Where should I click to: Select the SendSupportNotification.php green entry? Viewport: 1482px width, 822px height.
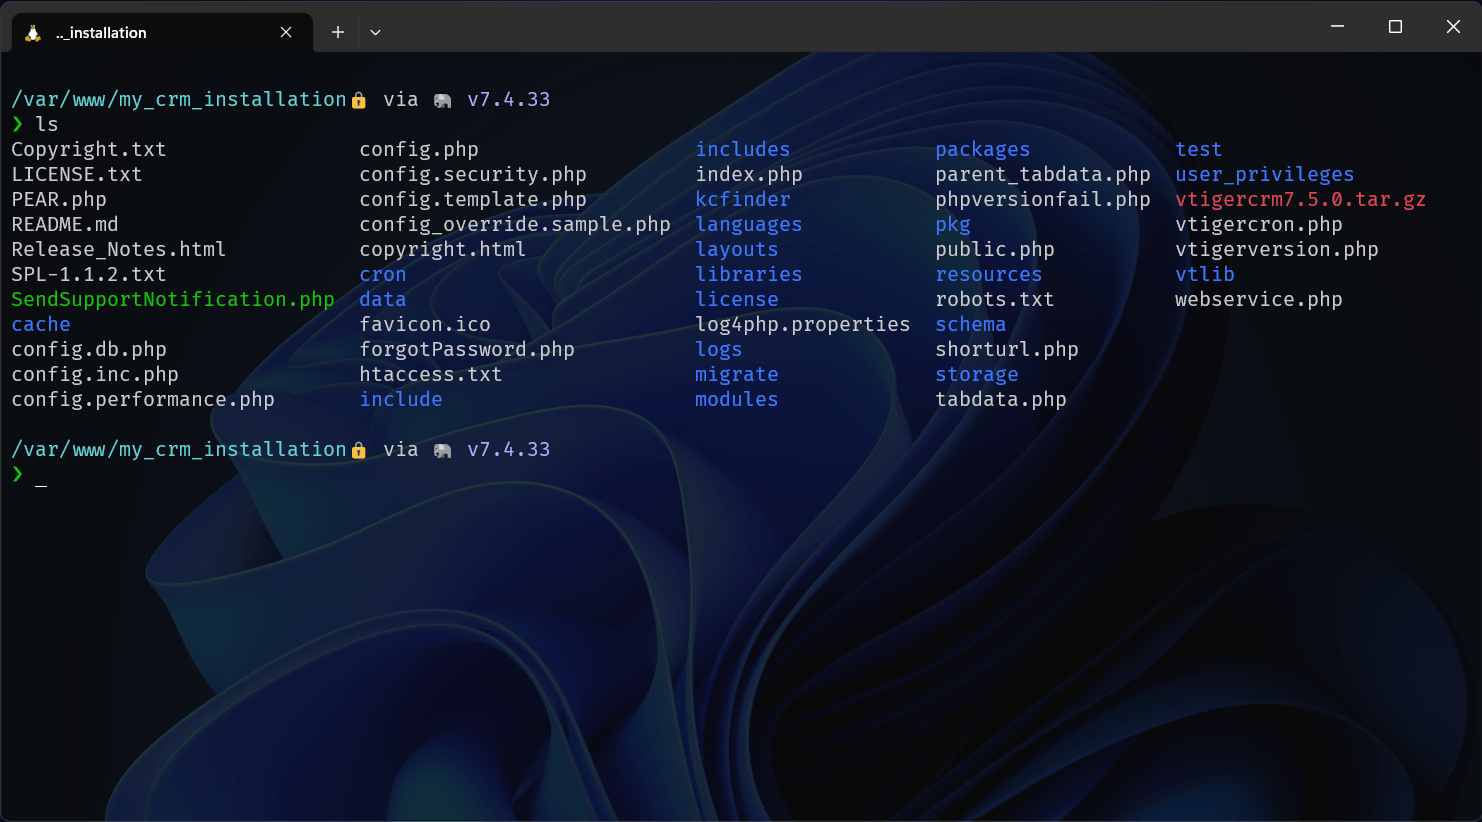tap(172, 299)
